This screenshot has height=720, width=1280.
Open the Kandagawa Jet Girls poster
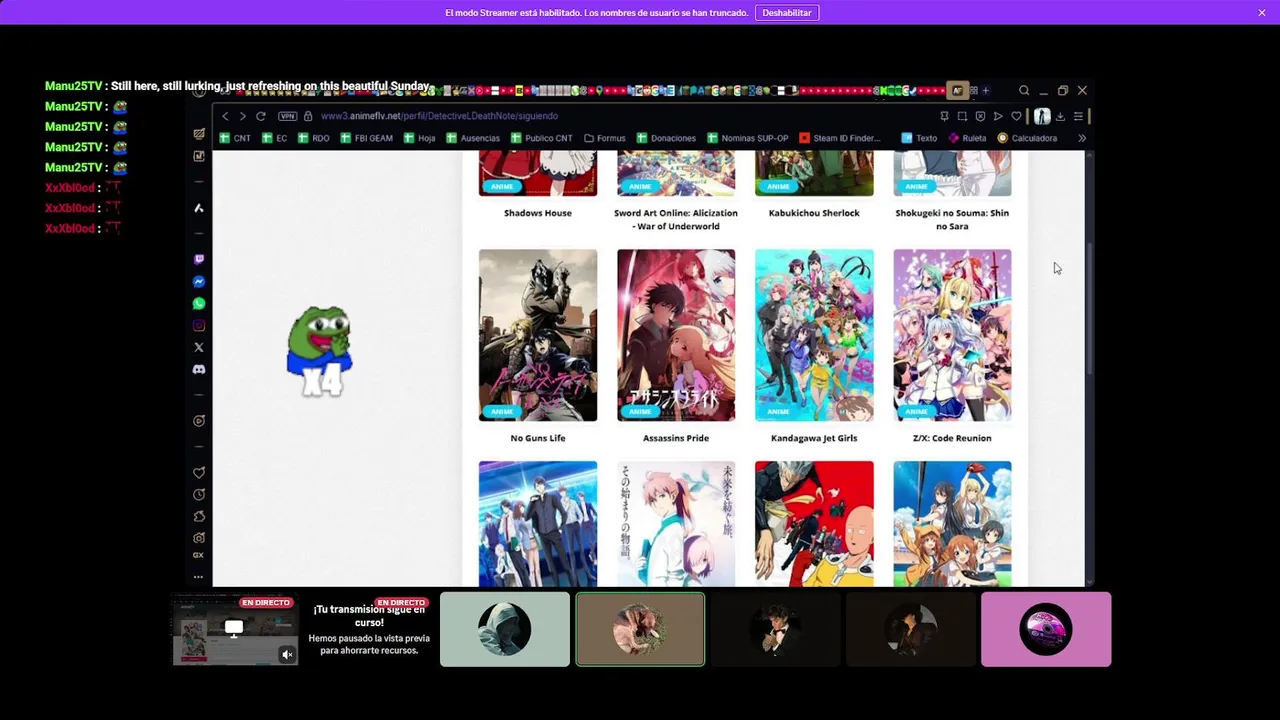click(814, 335)
